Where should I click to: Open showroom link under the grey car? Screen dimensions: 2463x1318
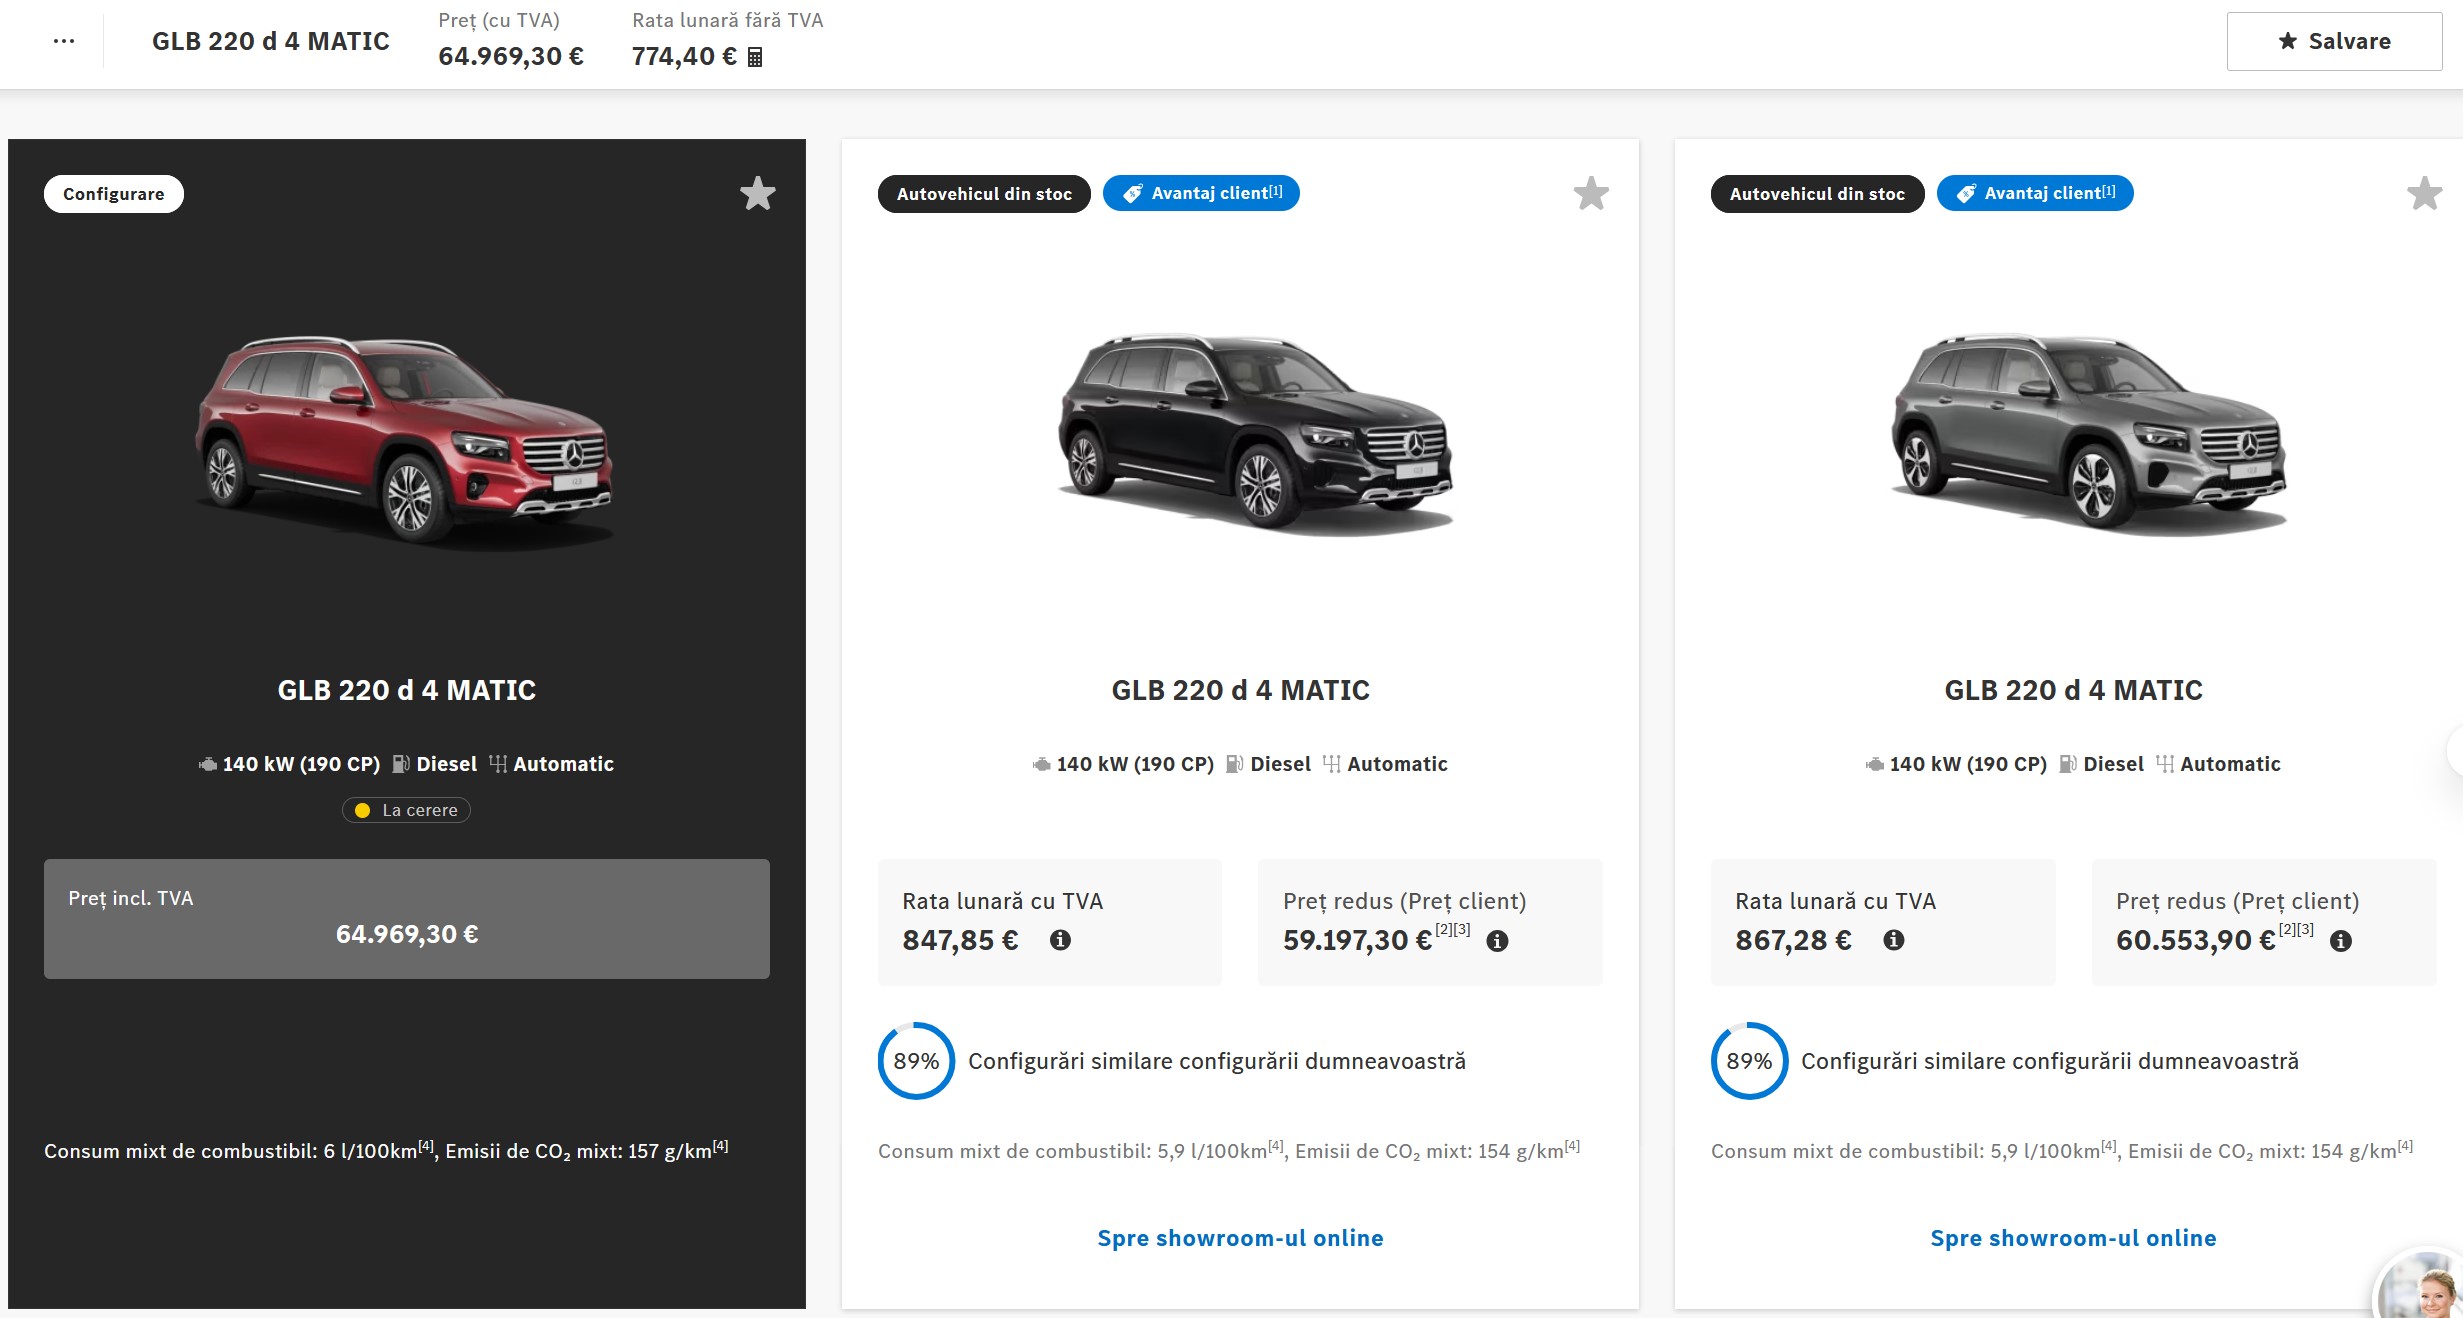pyautogui.click(x=2073, y=1238)
